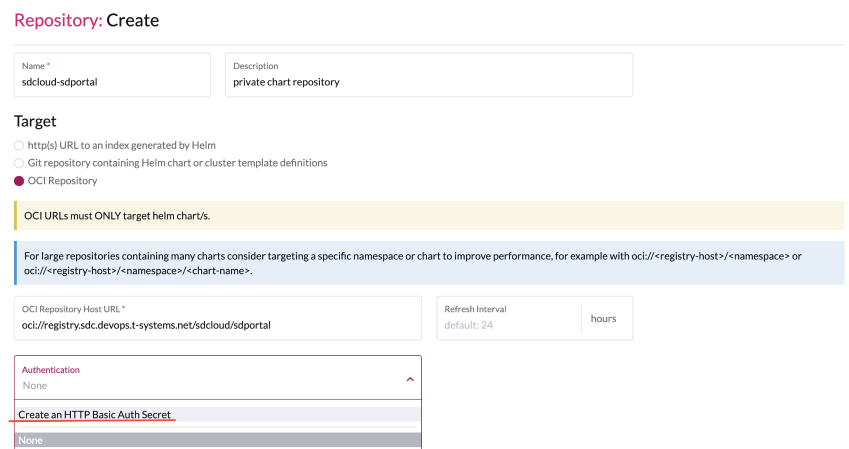
Task: Collapse the Authentication dropdown using the chevron
Action: click(409, 379)
